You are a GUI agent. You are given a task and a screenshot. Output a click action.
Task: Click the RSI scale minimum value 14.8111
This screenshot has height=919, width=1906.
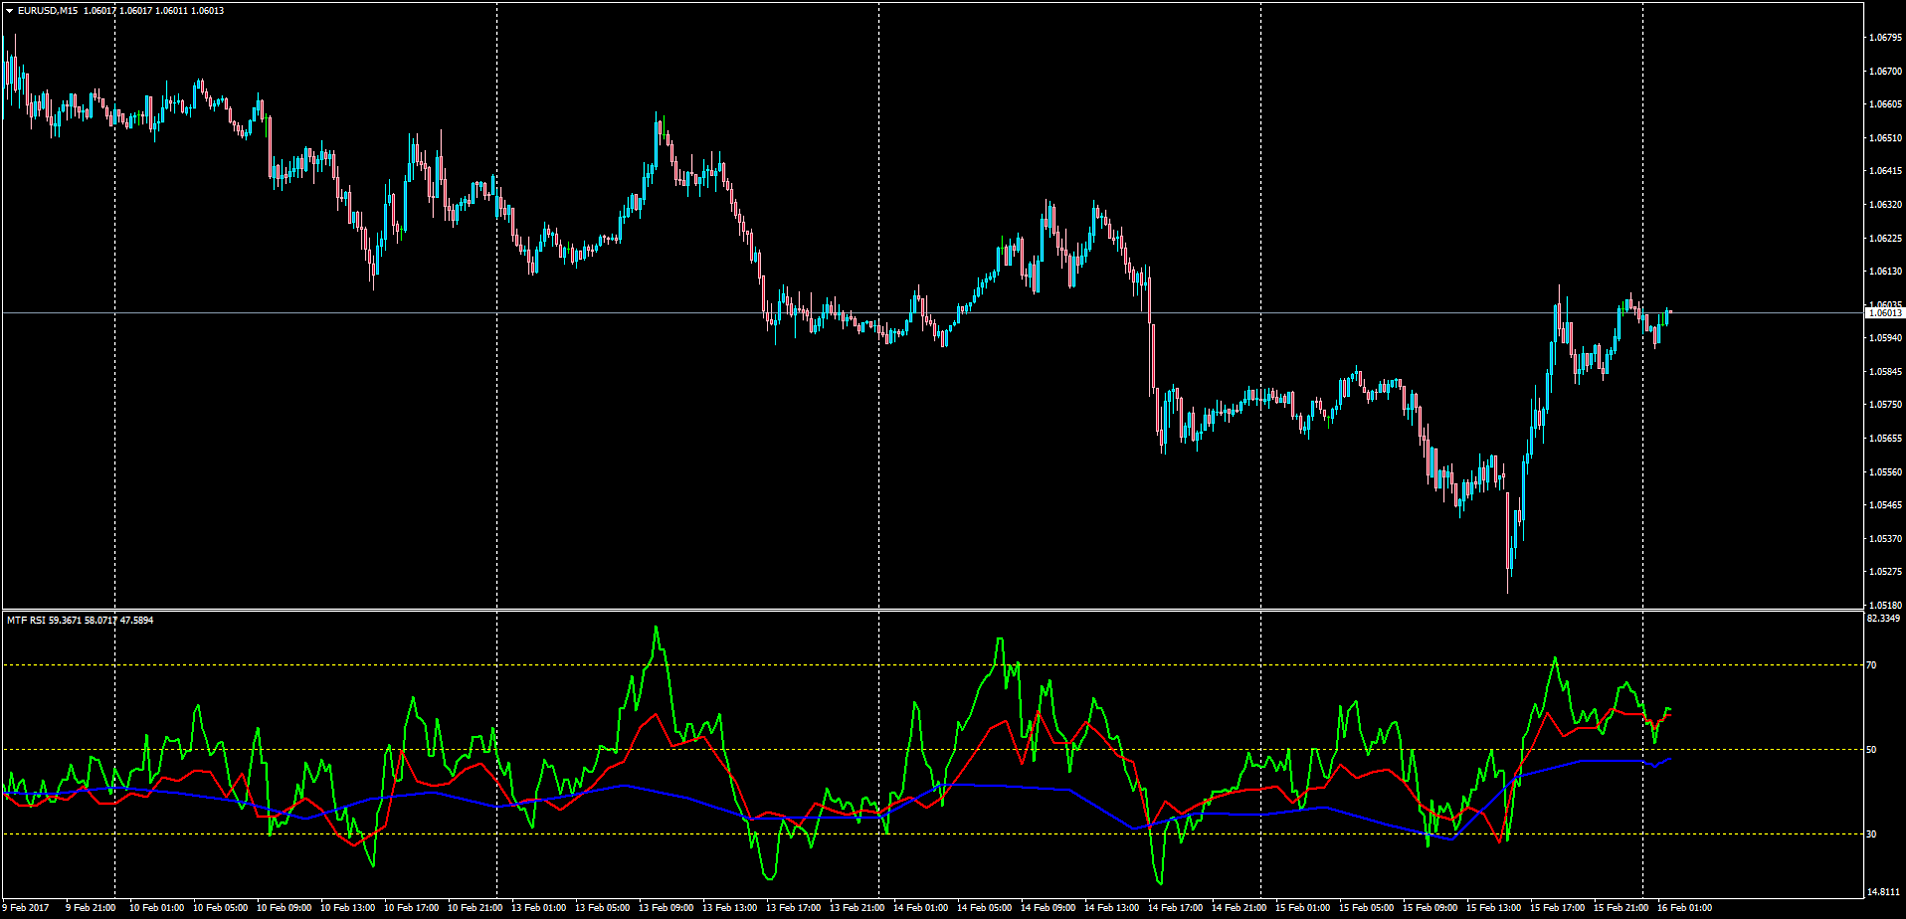(x=1883, y=891)
